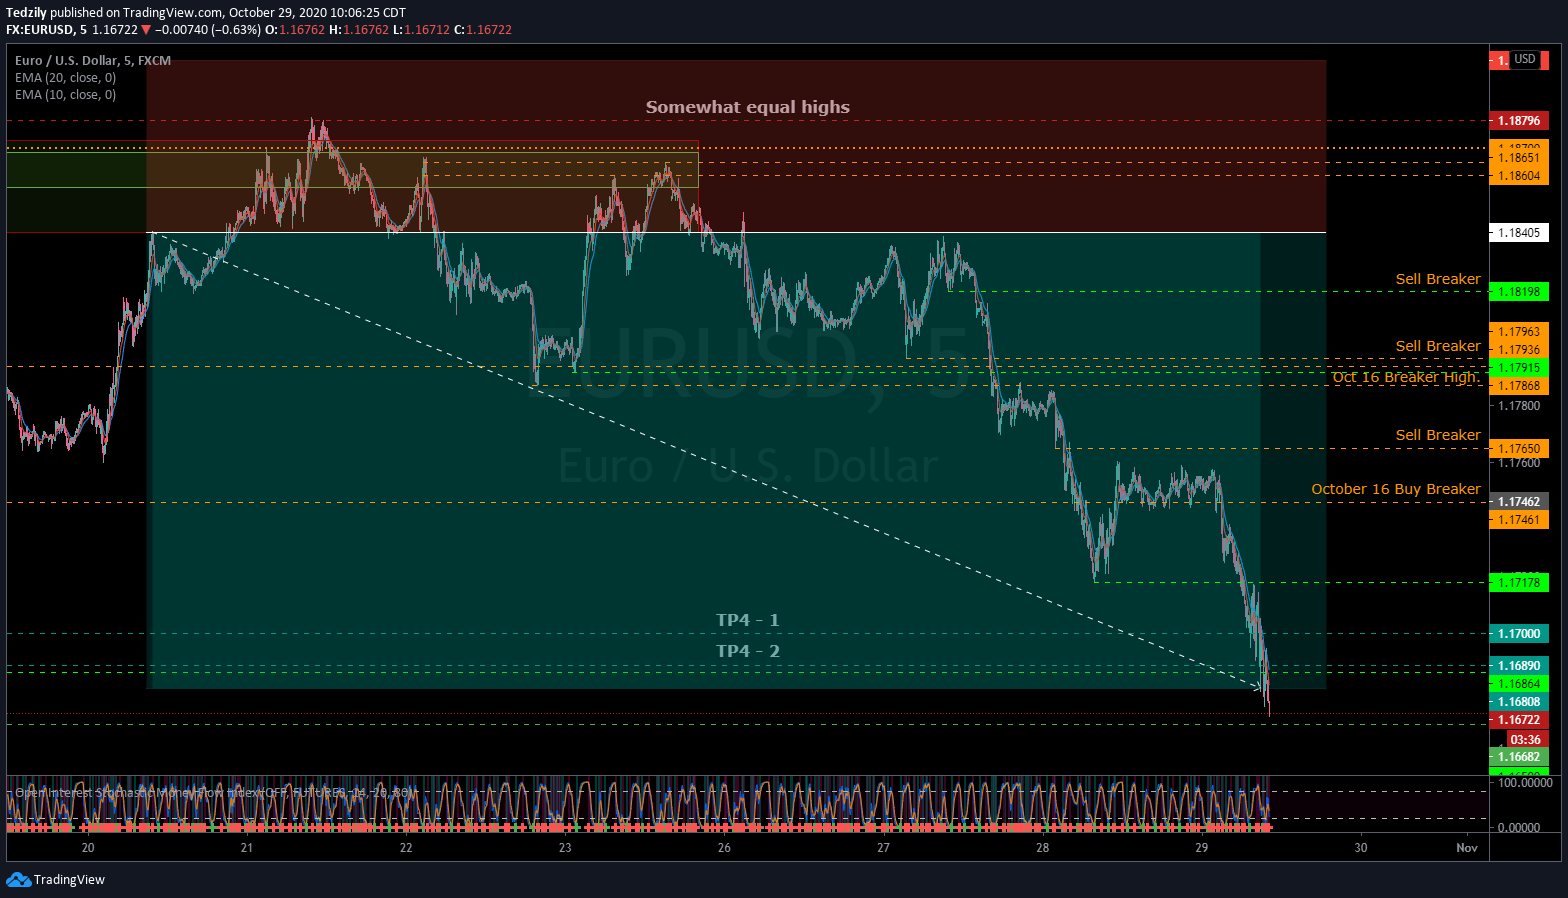Screen dimensions: 1568x898
Task: Click the orange 1.17936 price tag
Action: (1518, 349)
